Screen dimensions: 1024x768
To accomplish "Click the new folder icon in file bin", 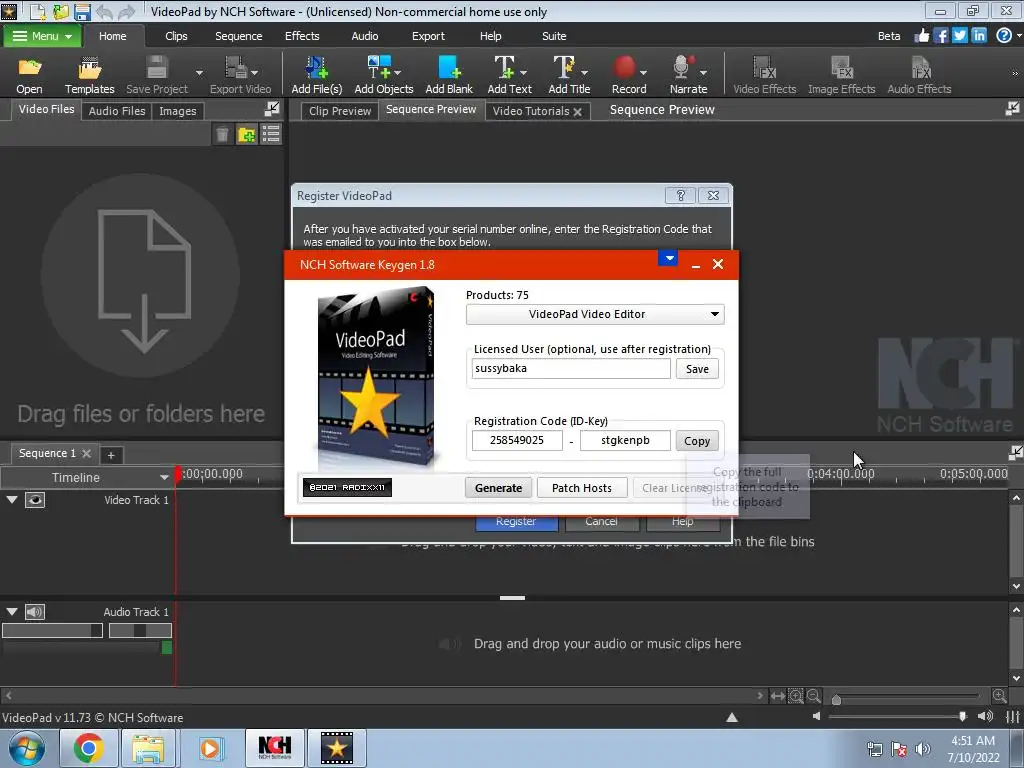I will click(x=246, y=135).
